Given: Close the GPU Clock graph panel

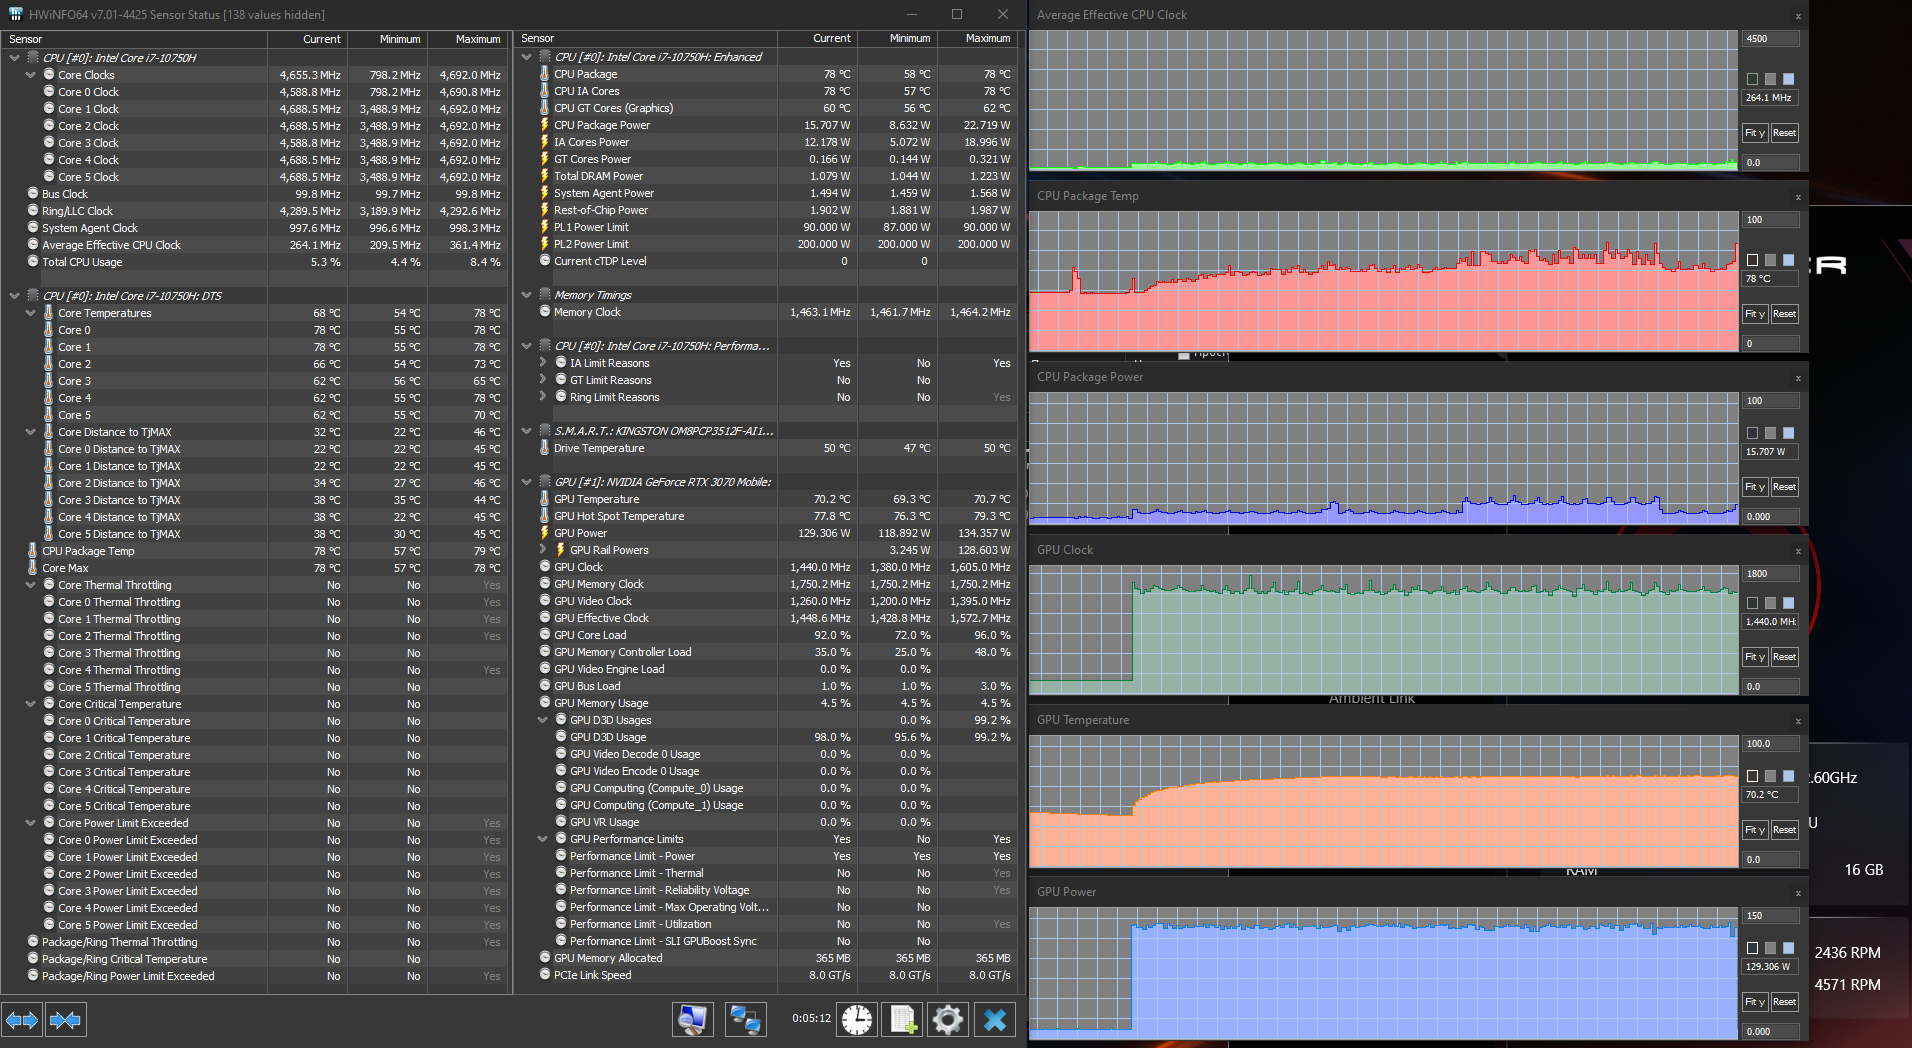Looking at the screenshot, I should tap(1798, 551).
